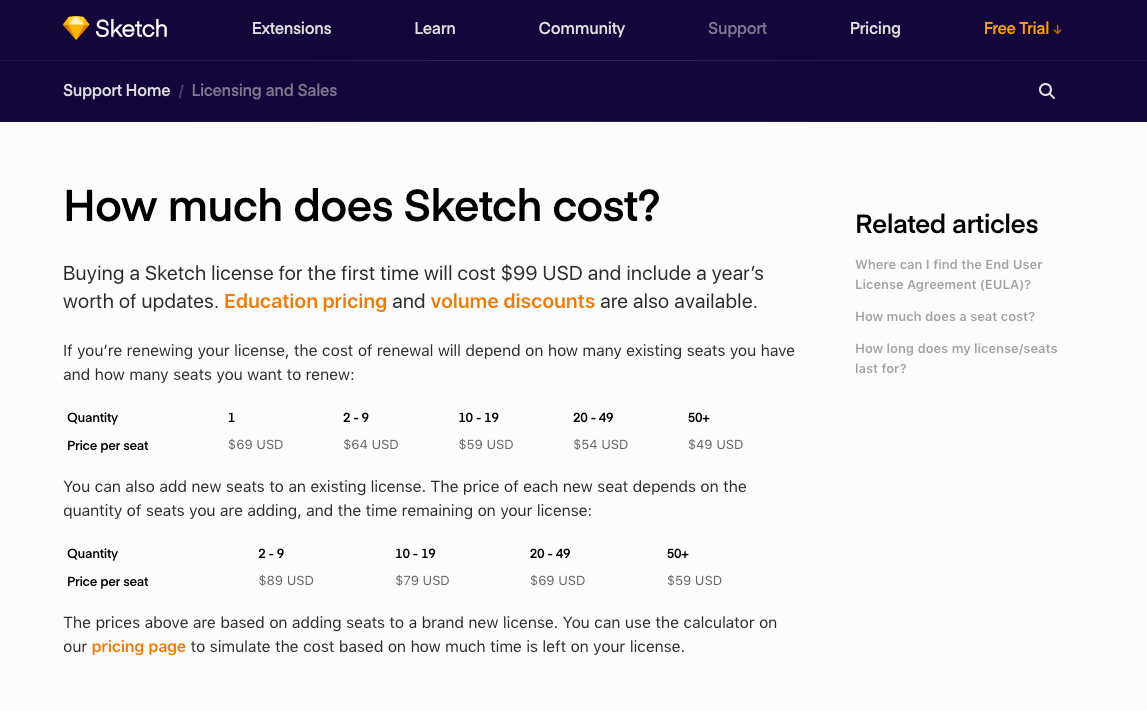Select the $49 USD renewal price cell
Image resolution: width=1147 pixels, height=711 pixels.
pos(715,445)
